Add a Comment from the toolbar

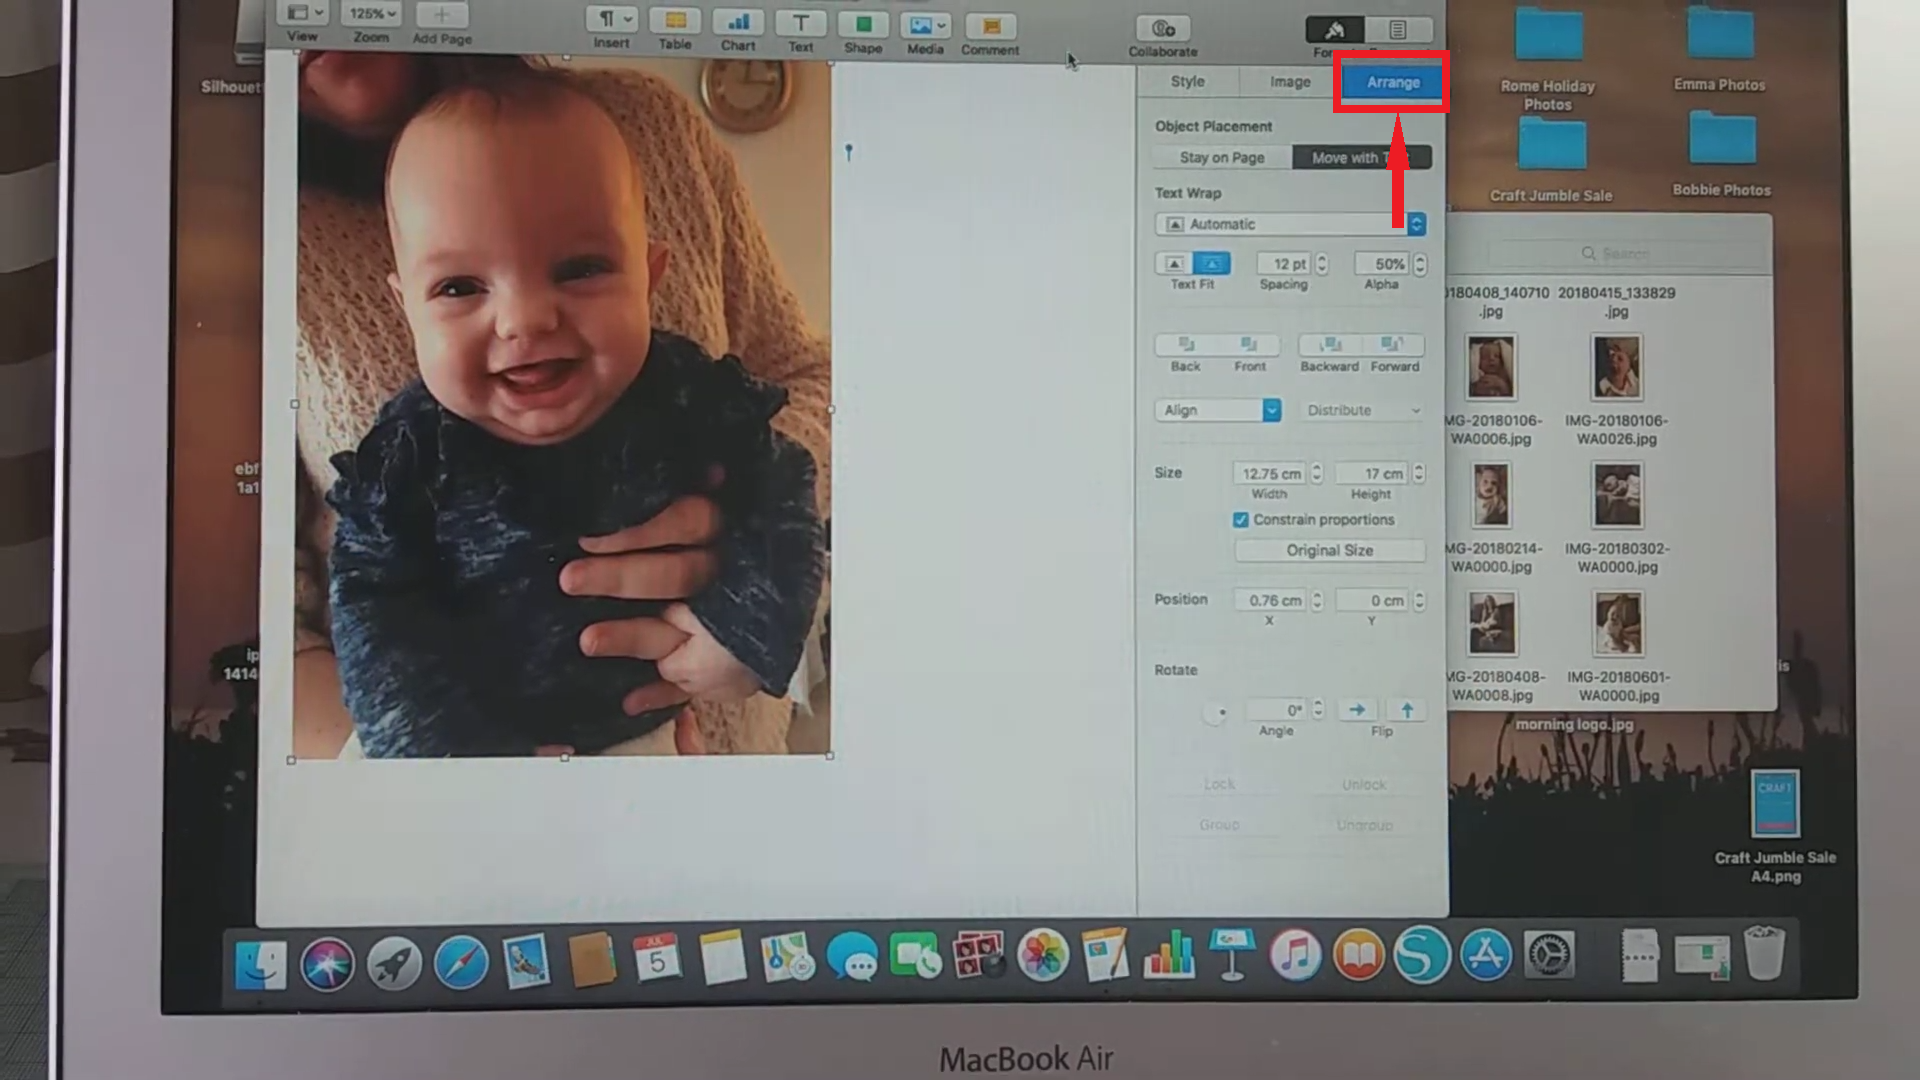(x=990, y=27)
